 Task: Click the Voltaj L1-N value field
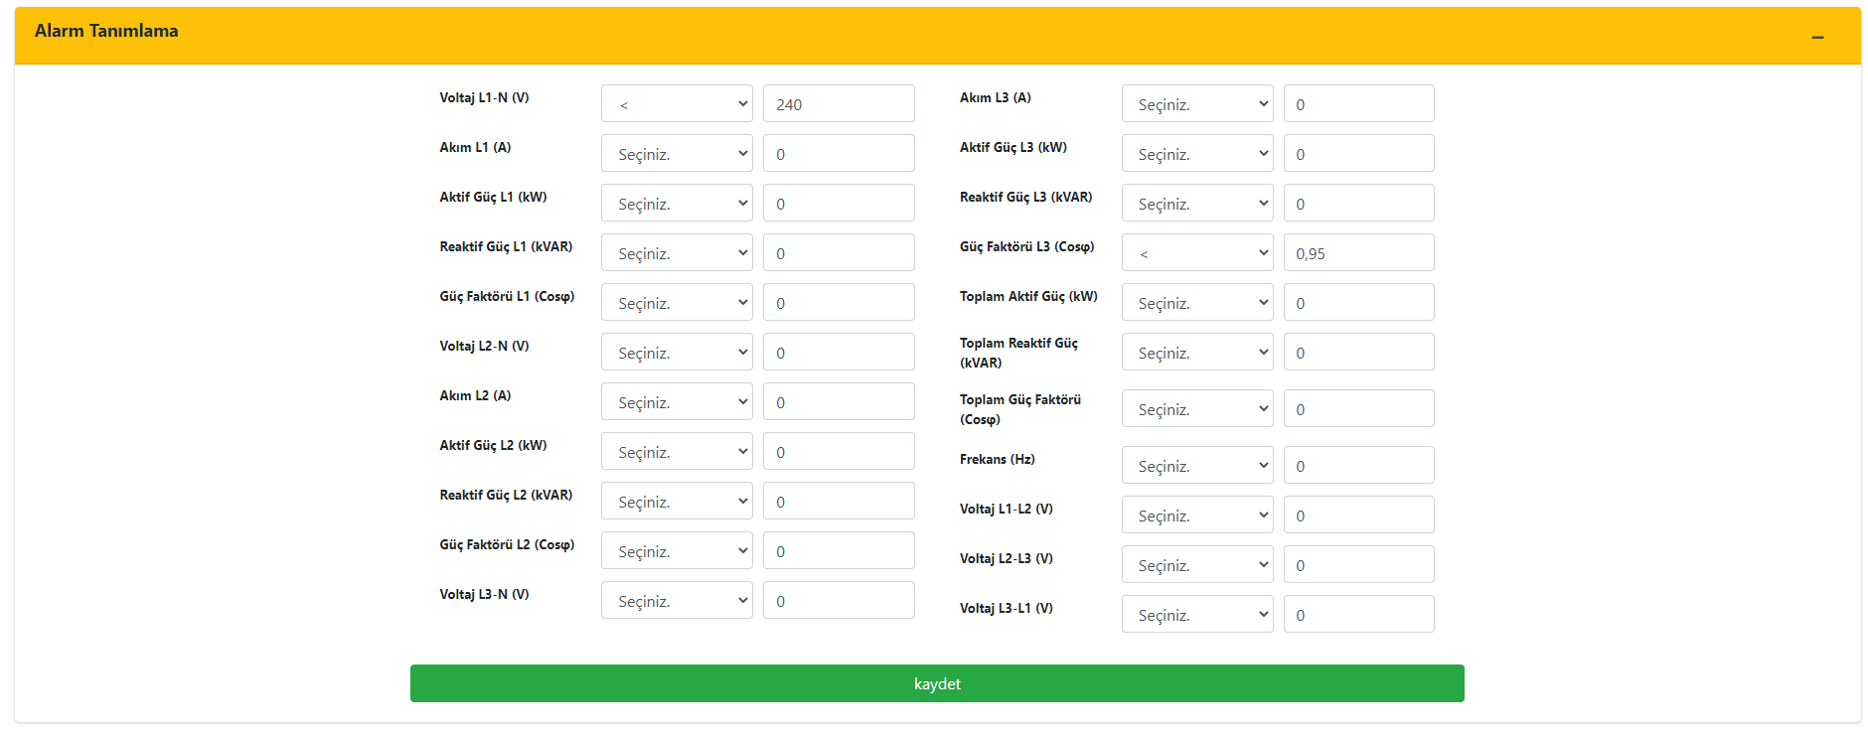[839, 104]
